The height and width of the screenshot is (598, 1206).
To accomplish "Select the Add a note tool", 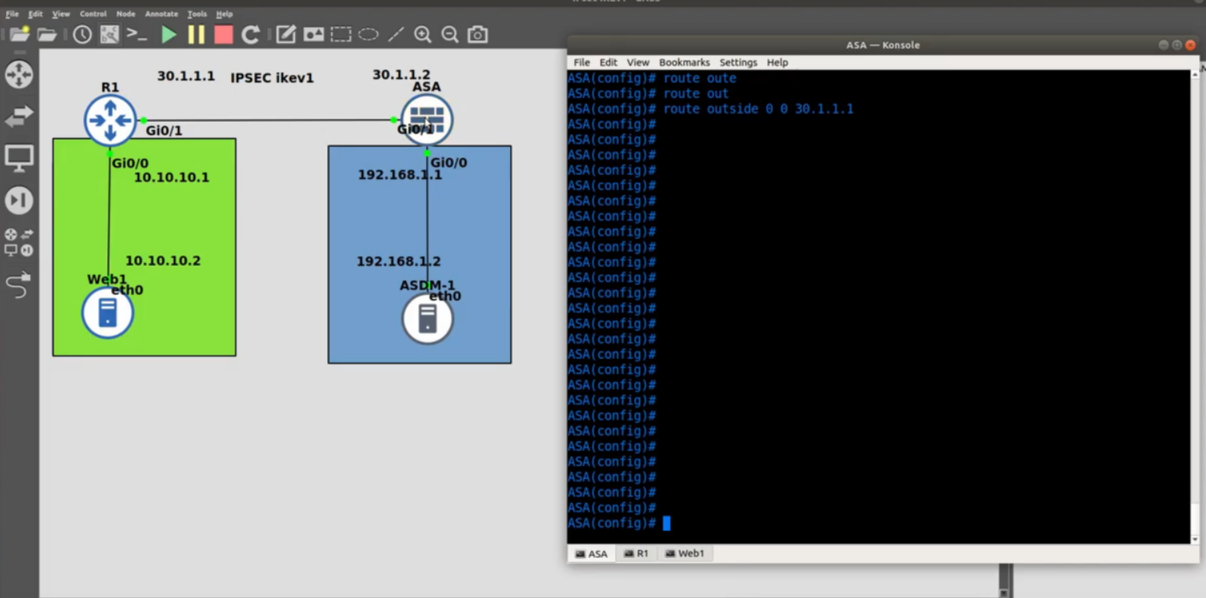I will pos(286,35).
